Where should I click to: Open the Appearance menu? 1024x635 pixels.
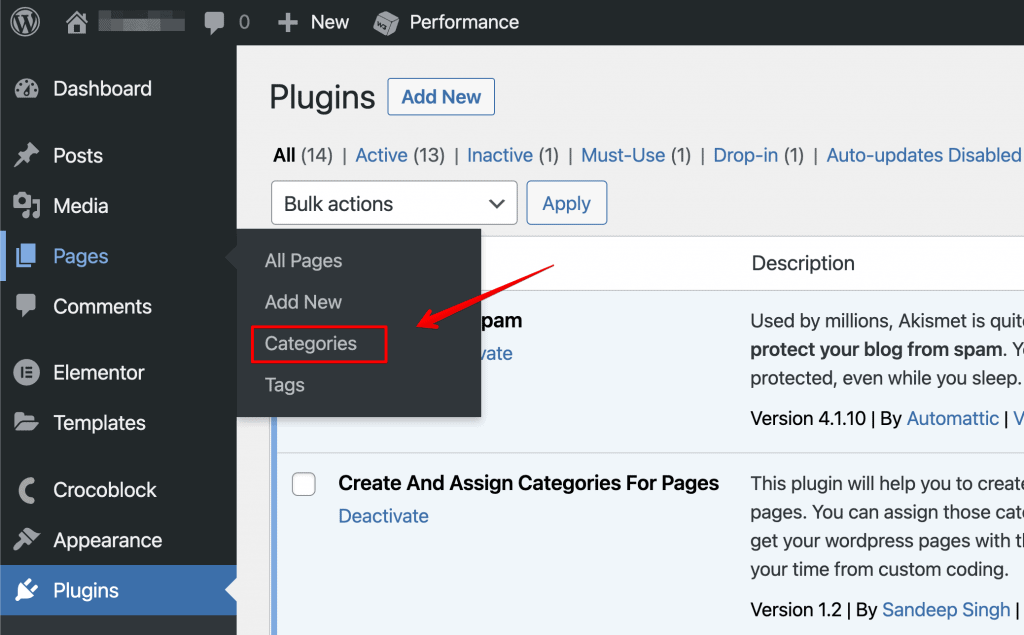point(108,540)
